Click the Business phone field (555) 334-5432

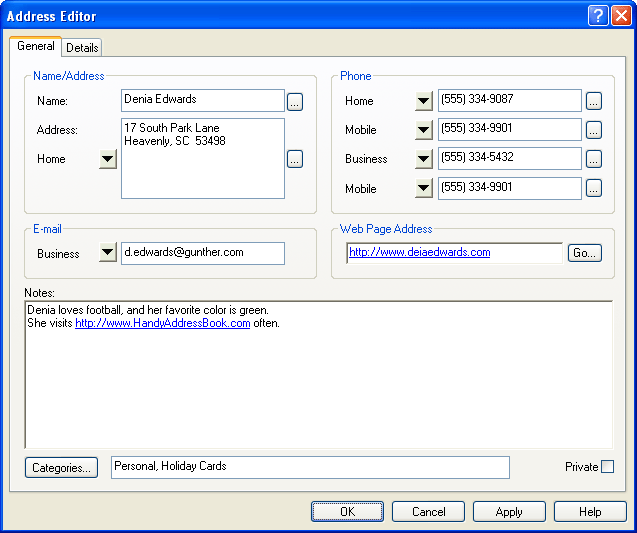510,158
